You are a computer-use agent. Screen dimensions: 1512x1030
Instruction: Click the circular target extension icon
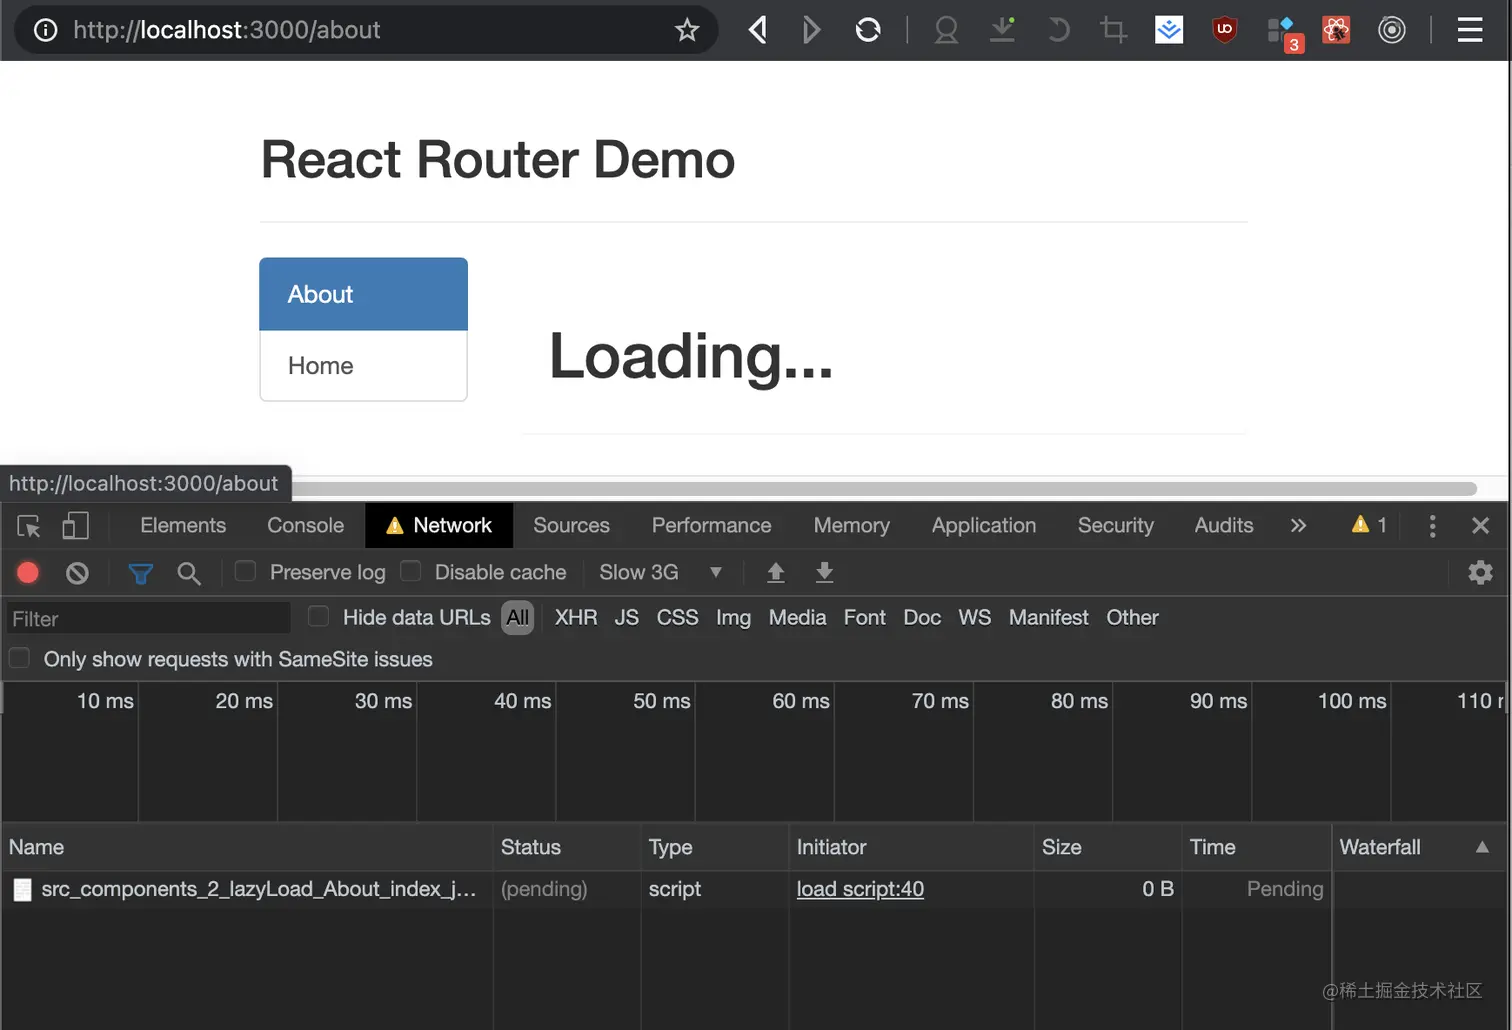pos(1392,30)
